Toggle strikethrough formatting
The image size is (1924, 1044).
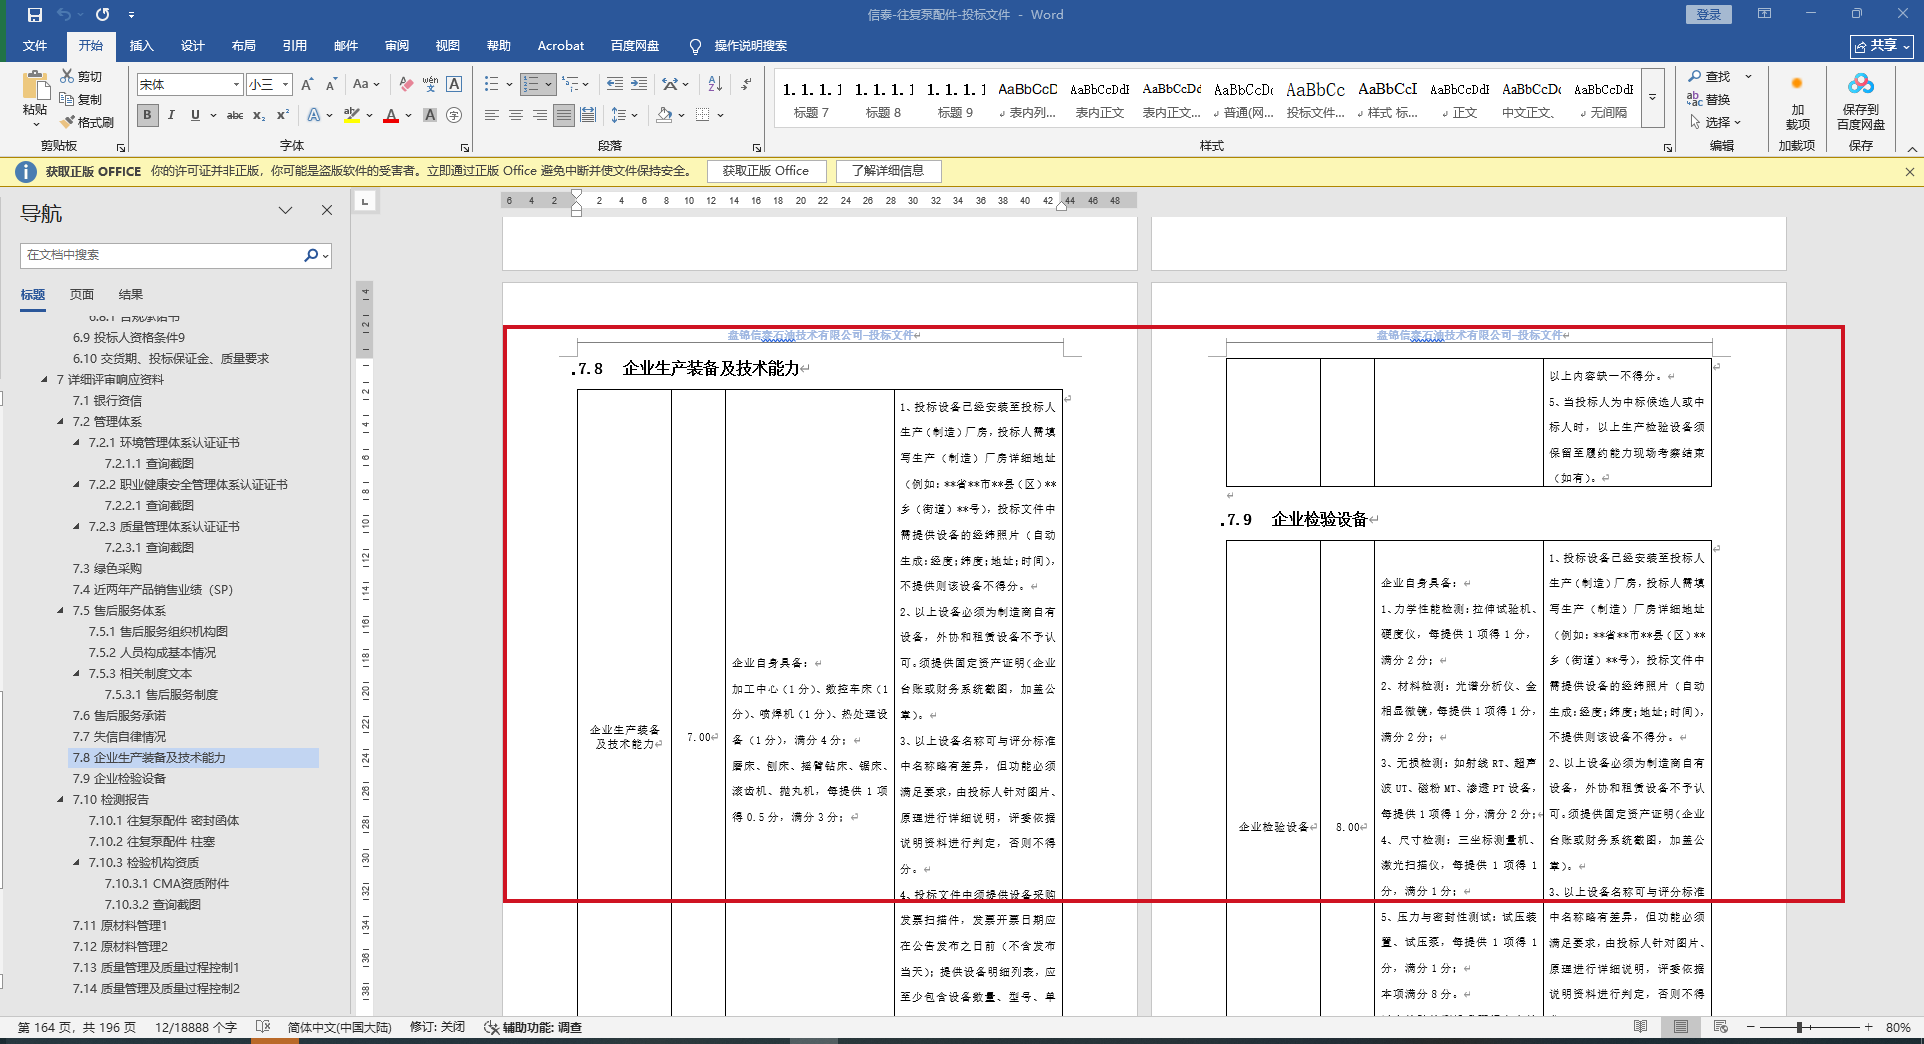235,115
